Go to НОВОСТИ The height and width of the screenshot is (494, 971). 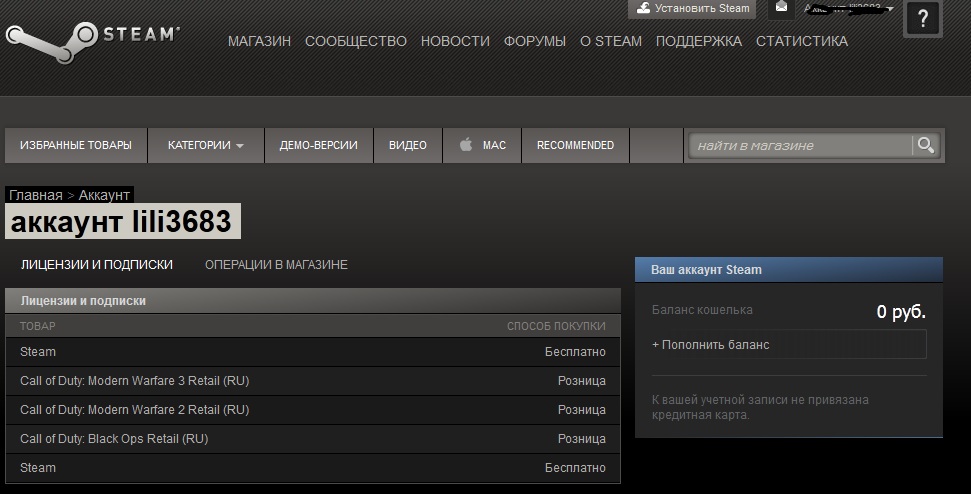[x=455, y=41]
